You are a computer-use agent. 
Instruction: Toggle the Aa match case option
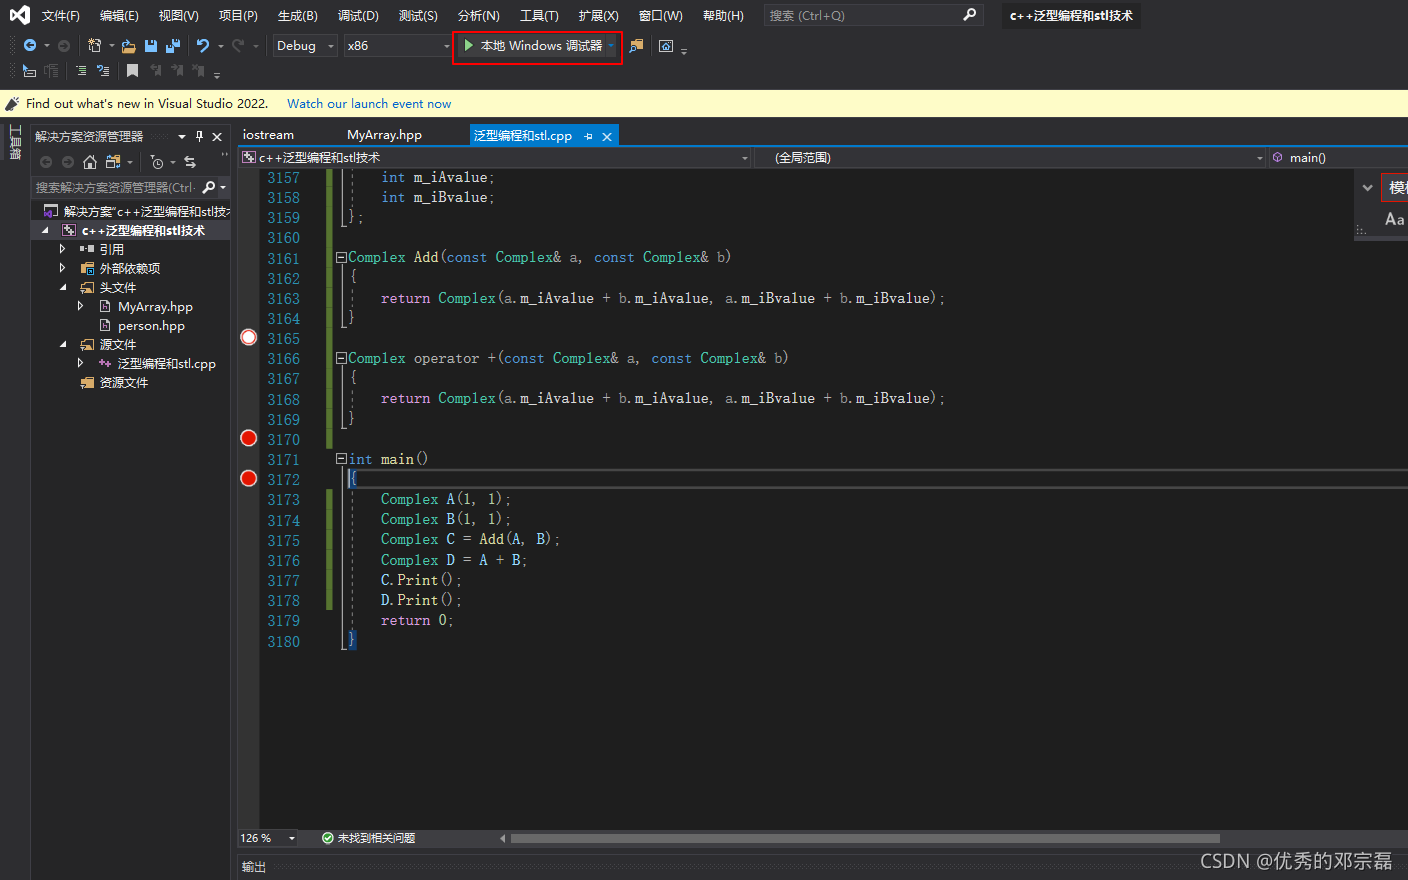(1394, 219)
